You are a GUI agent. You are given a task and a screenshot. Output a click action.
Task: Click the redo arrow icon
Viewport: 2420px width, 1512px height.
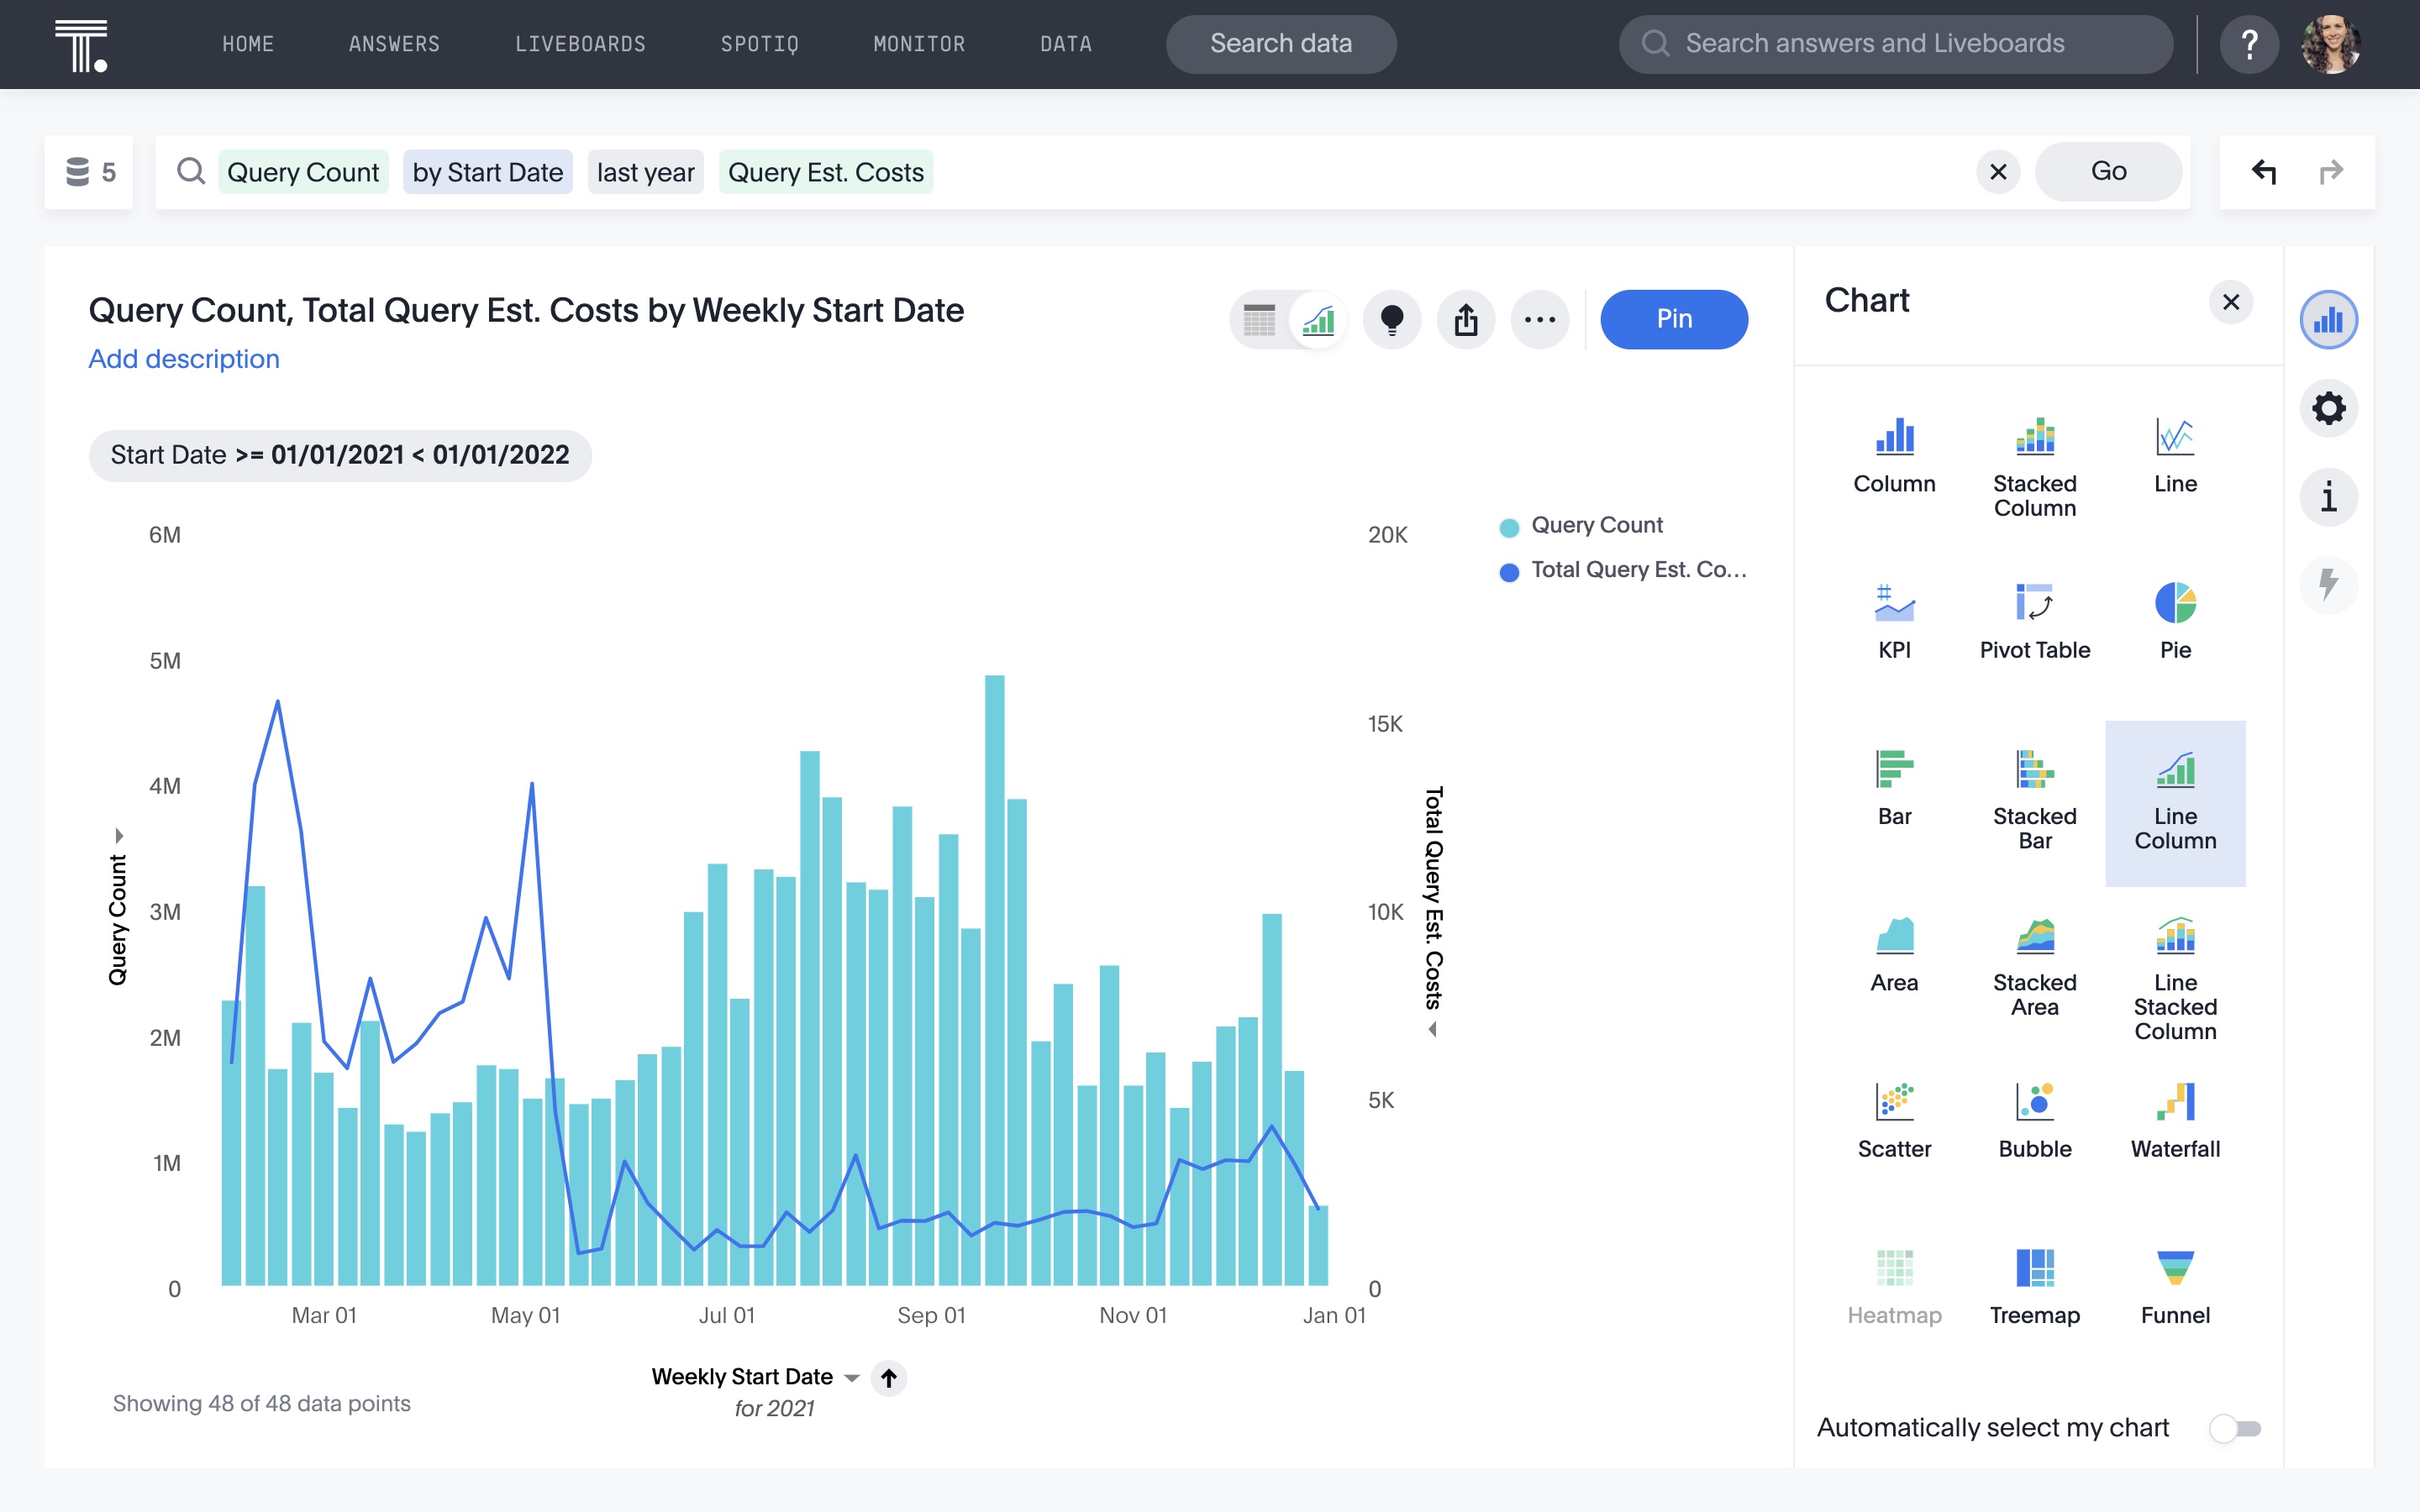pyautogui.click(x=2331, y=172)
